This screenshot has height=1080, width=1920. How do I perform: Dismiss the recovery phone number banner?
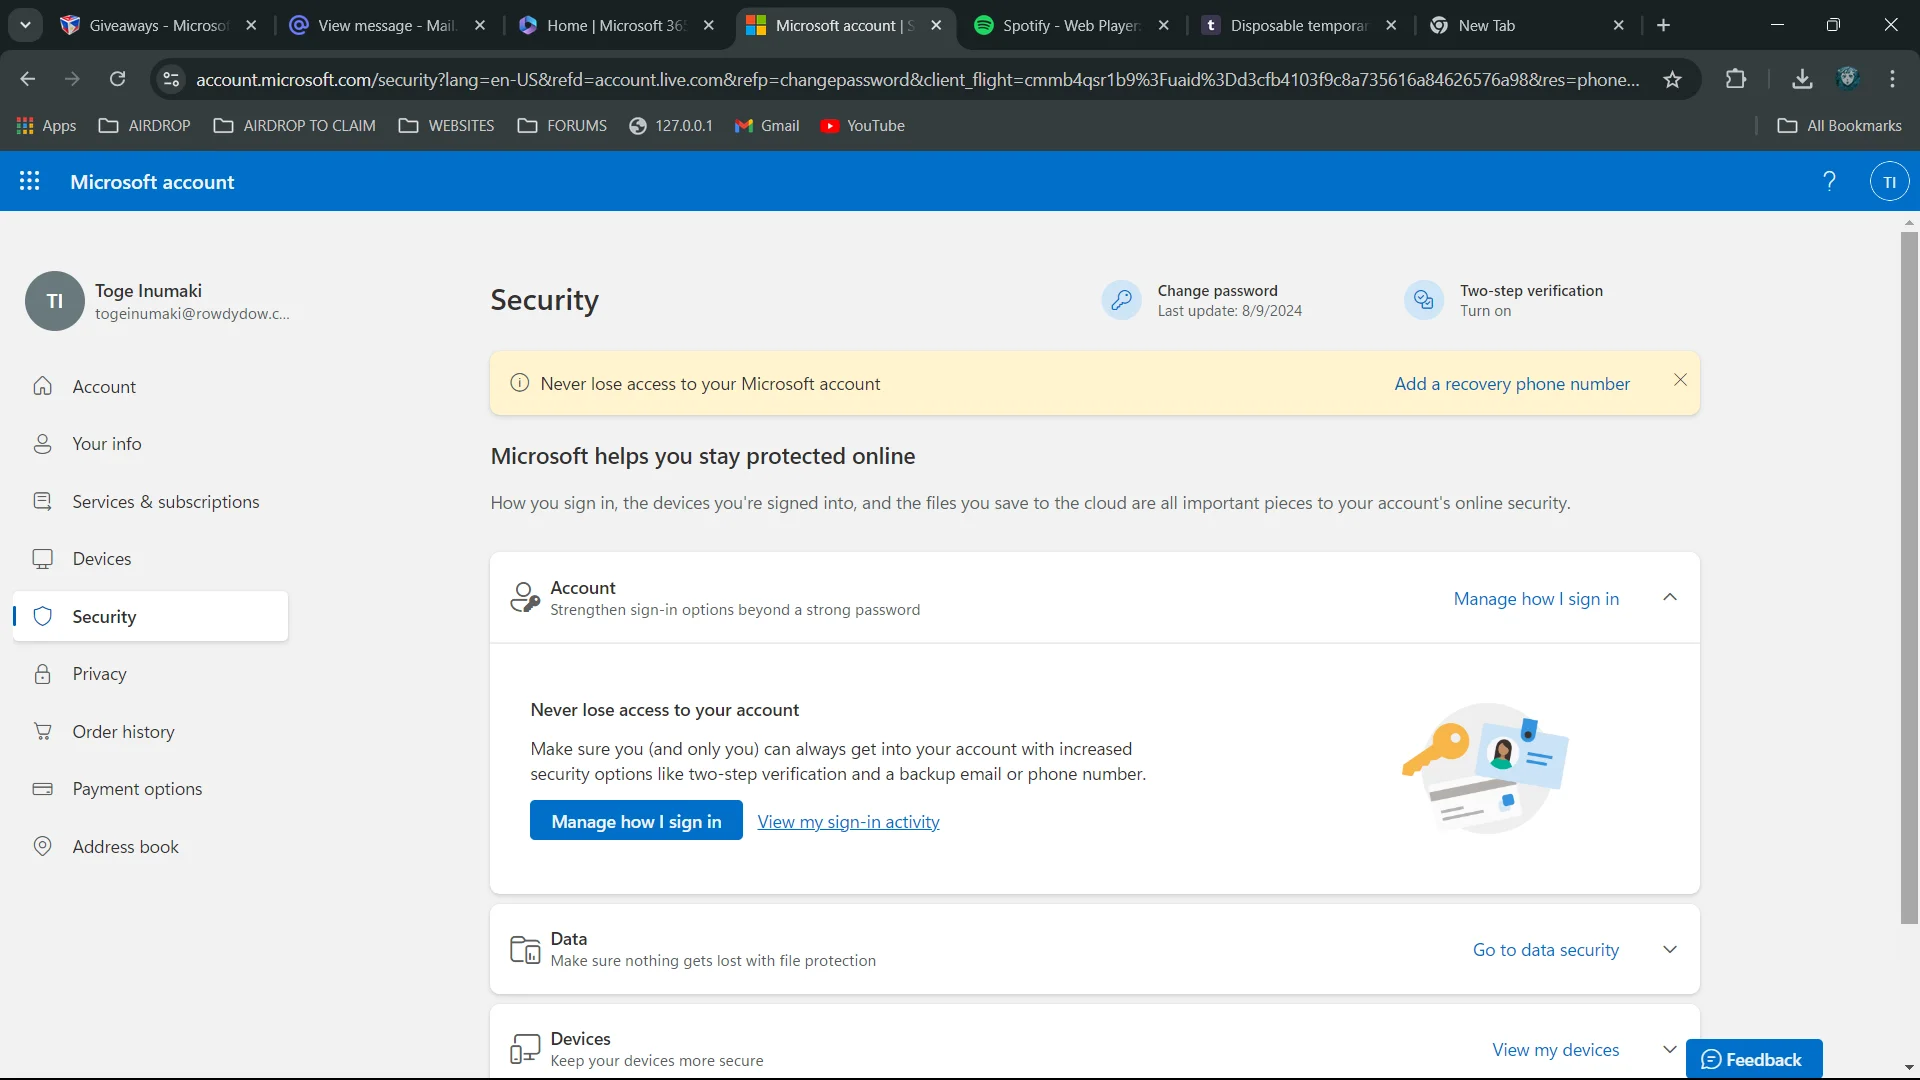1680,380
